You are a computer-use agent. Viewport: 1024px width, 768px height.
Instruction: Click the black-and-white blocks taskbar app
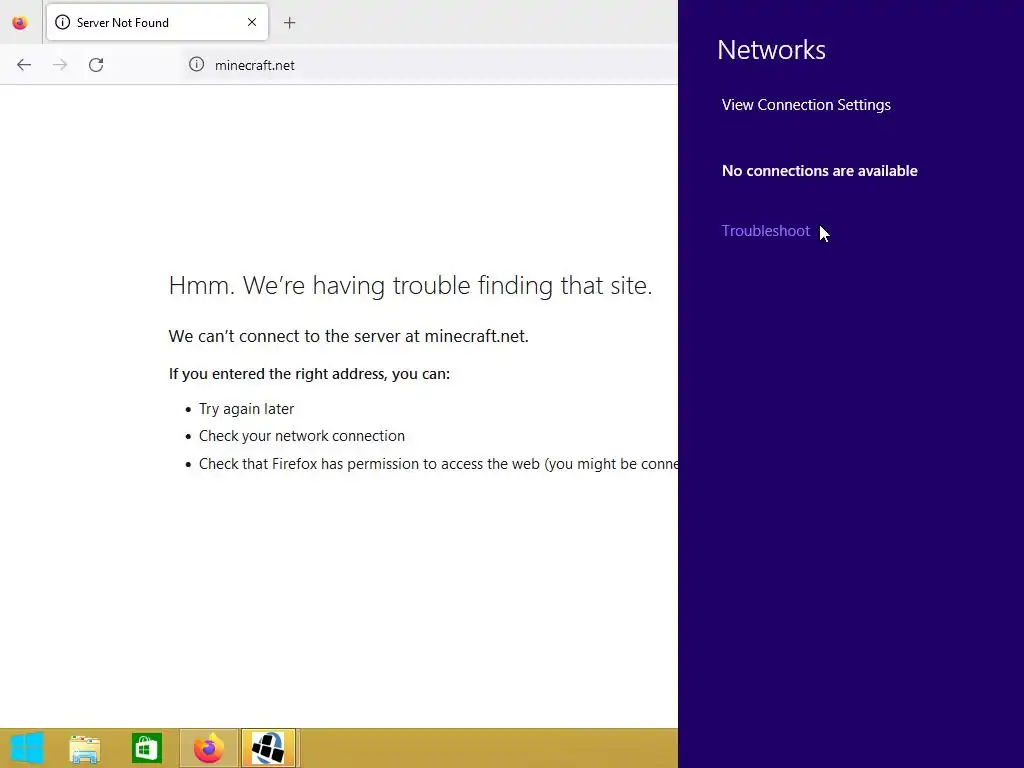(269, 748)
